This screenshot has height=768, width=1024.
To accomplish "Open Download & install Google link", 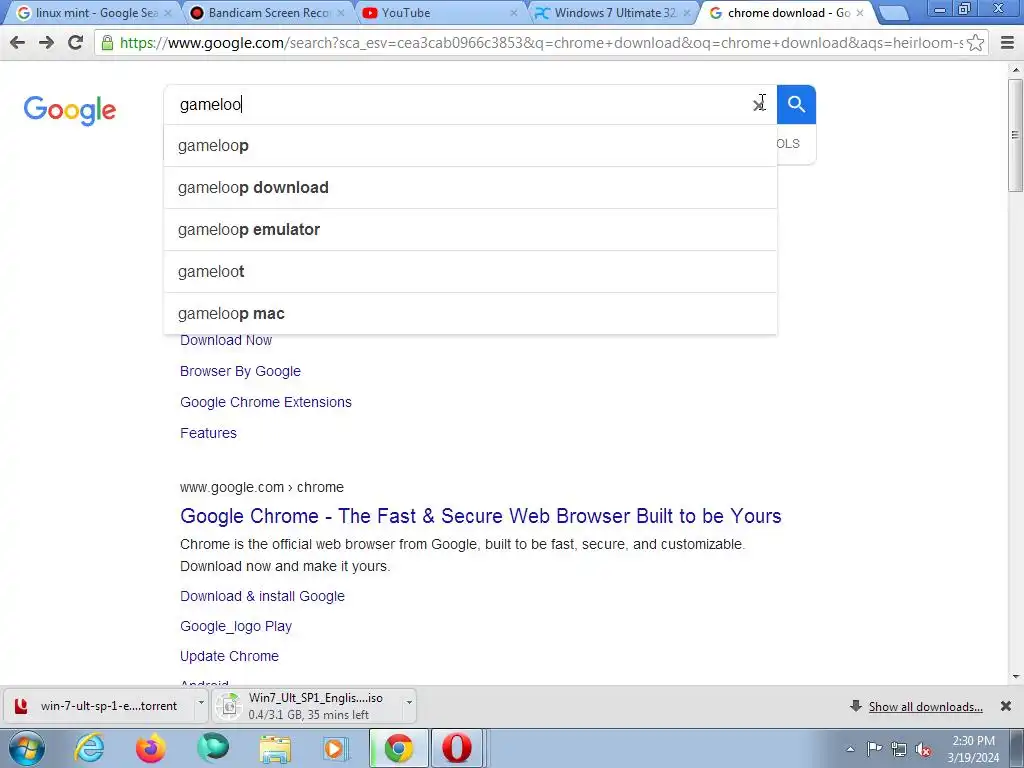I will coord(263,596).
